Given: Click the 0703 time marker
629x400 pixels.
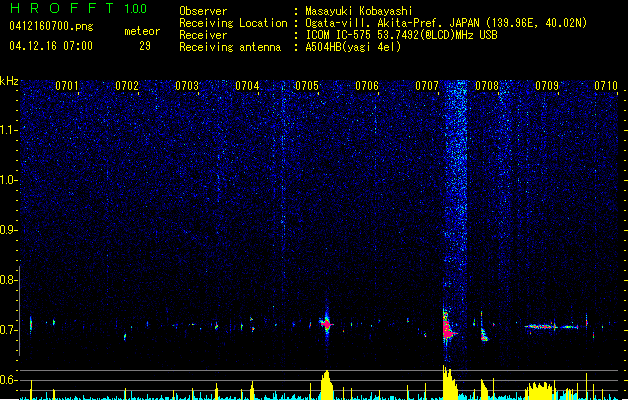Looking at the screenshot, I should pos(187,86).
